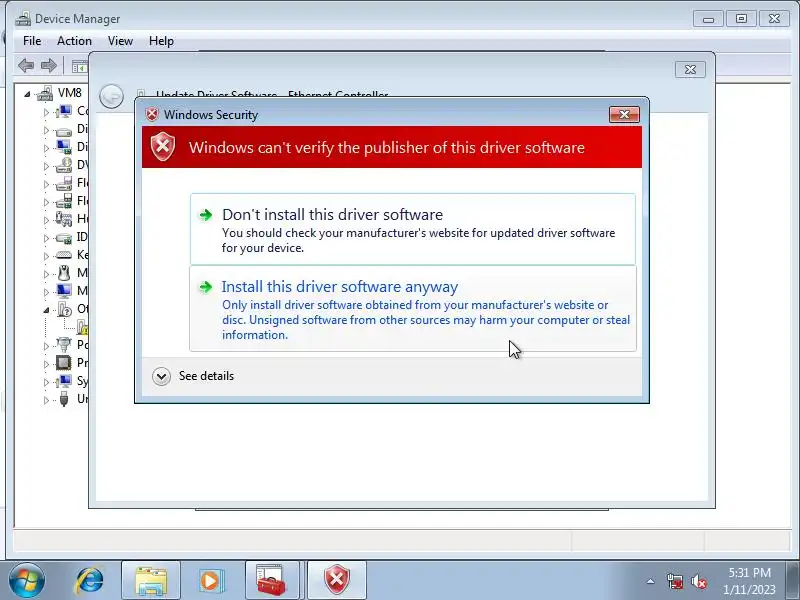Select the Display adapters icon
Screen dimensions: 800x600
click(x=64, y=147)
